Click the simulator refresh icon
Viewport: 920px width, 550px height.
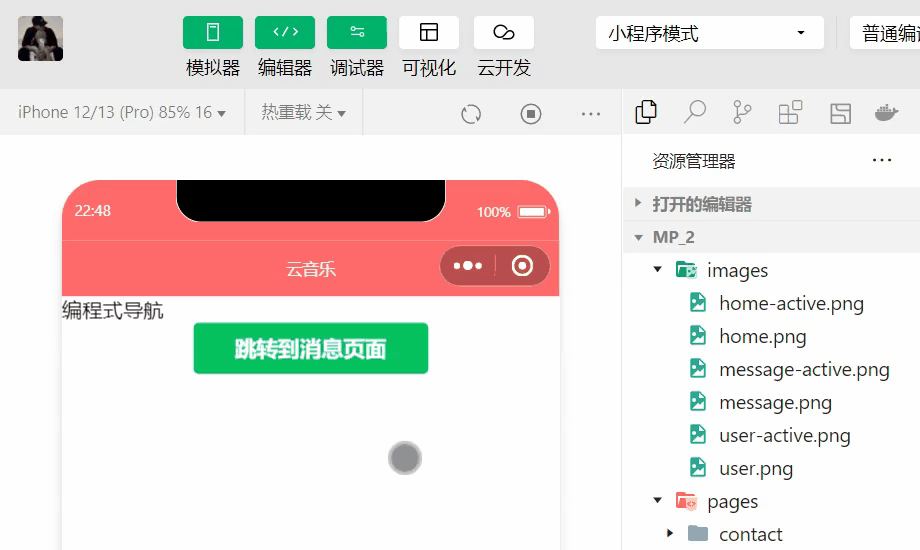pos(471,114)
